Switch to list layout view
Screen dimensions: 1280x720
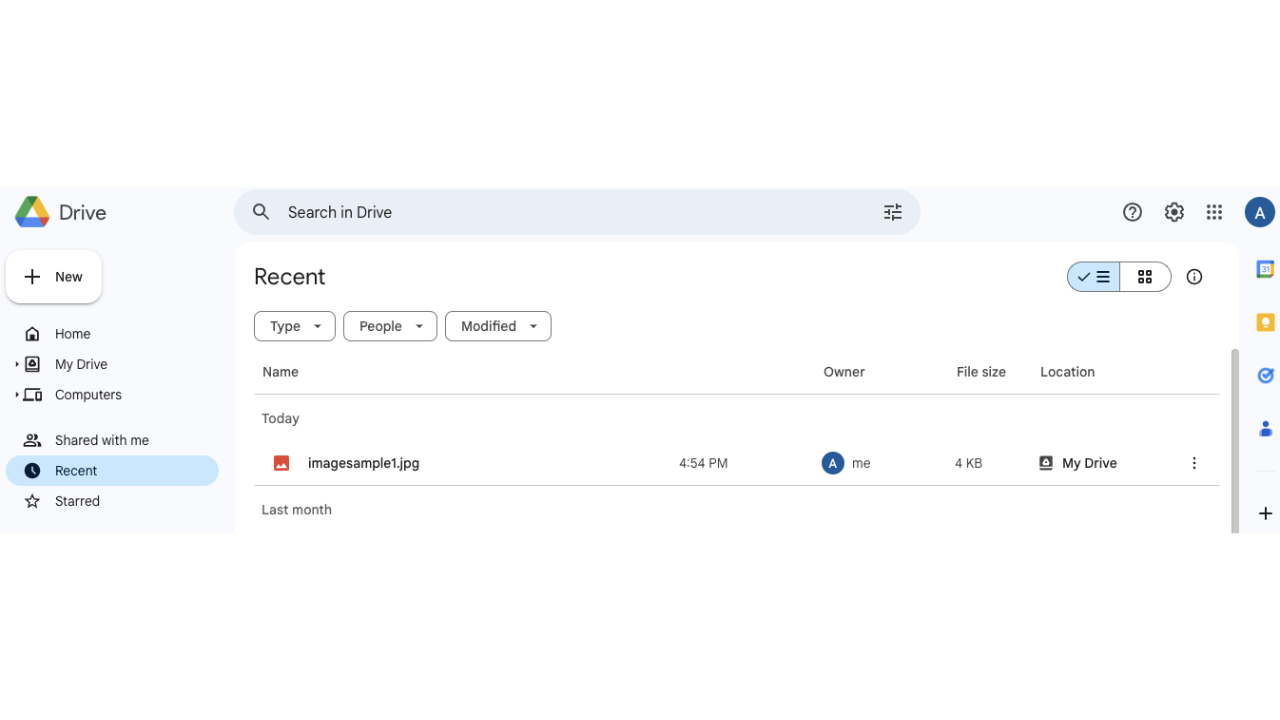click(x=1094, y=277)
